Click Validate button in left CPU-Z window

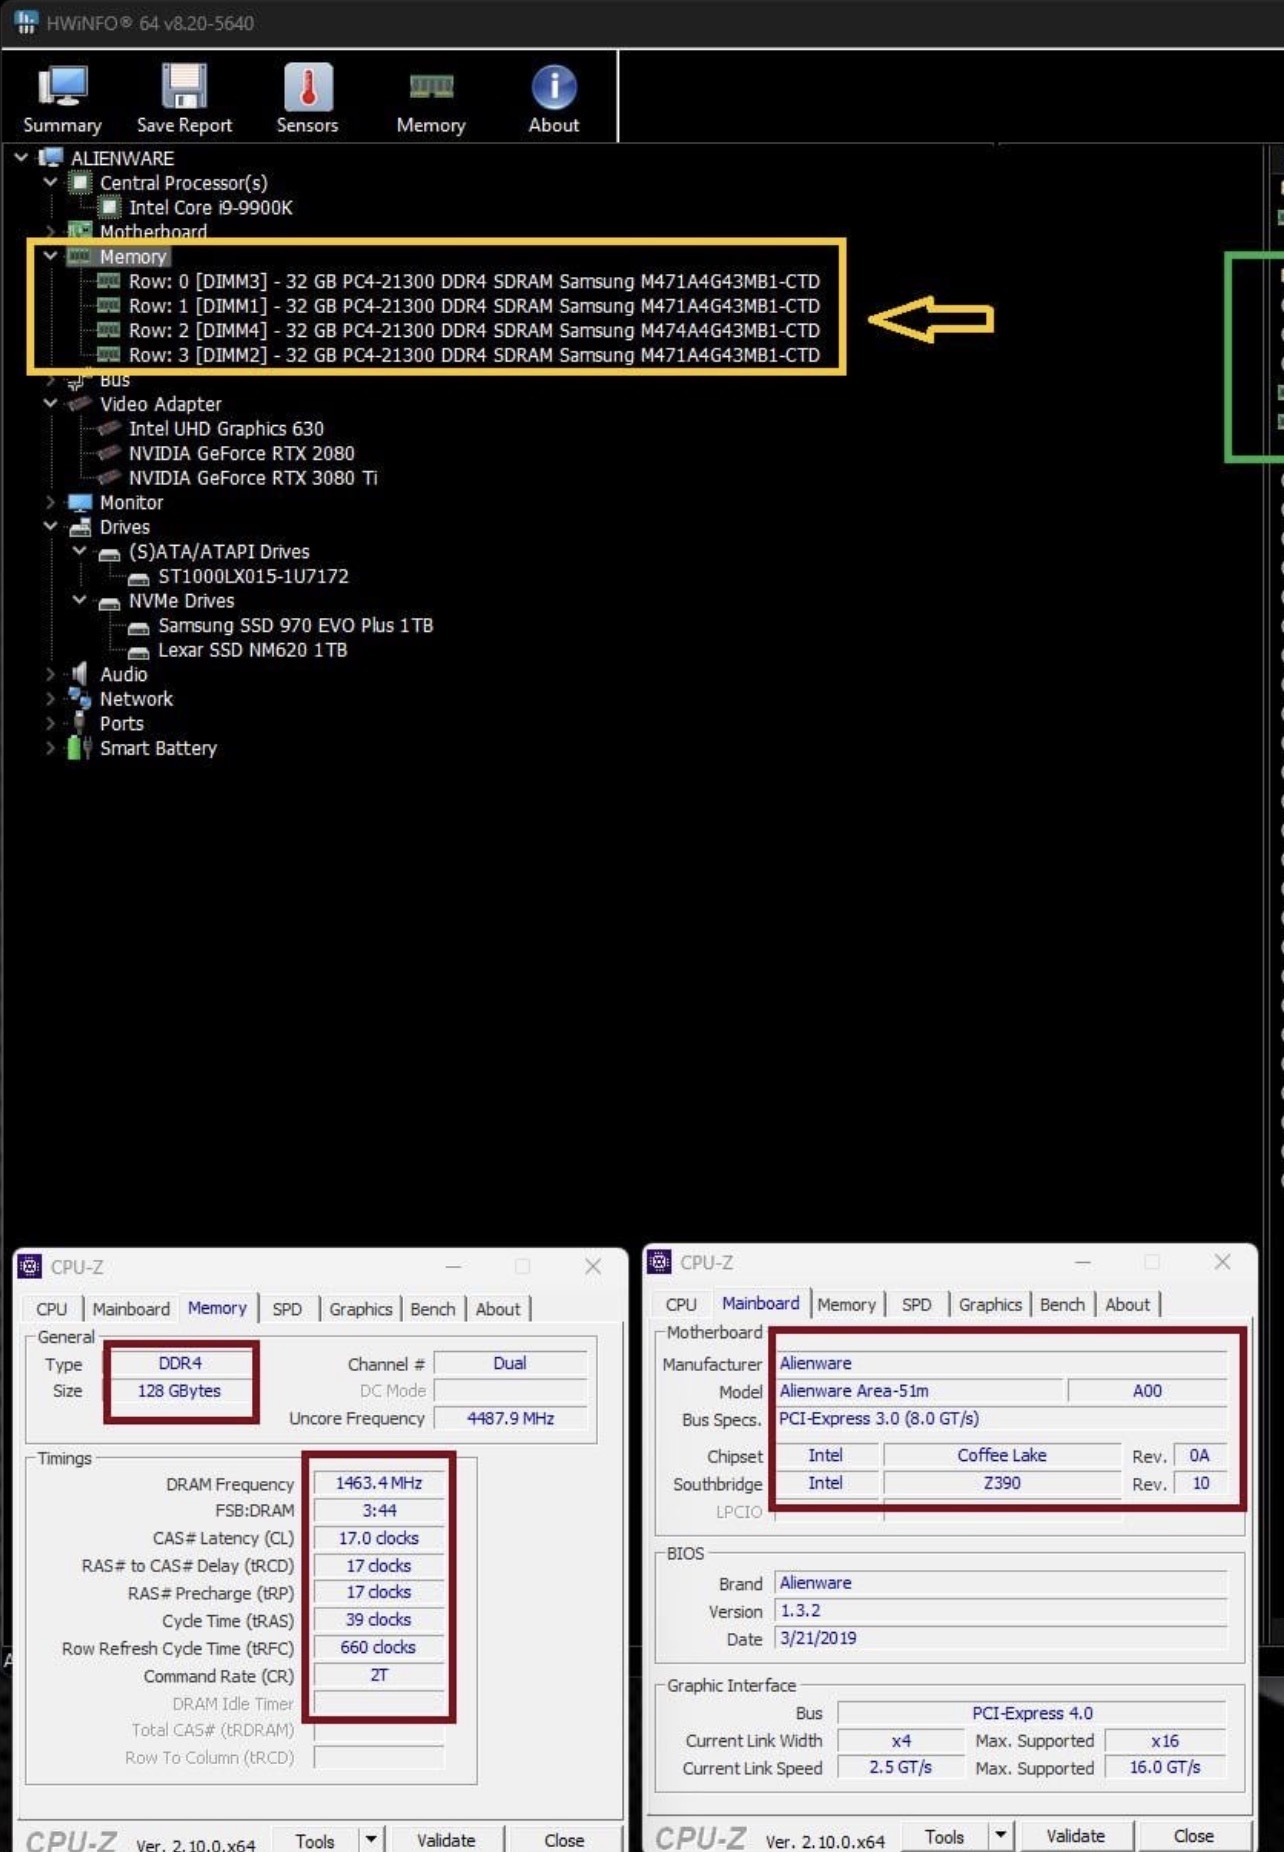(x=445, y=1840)
